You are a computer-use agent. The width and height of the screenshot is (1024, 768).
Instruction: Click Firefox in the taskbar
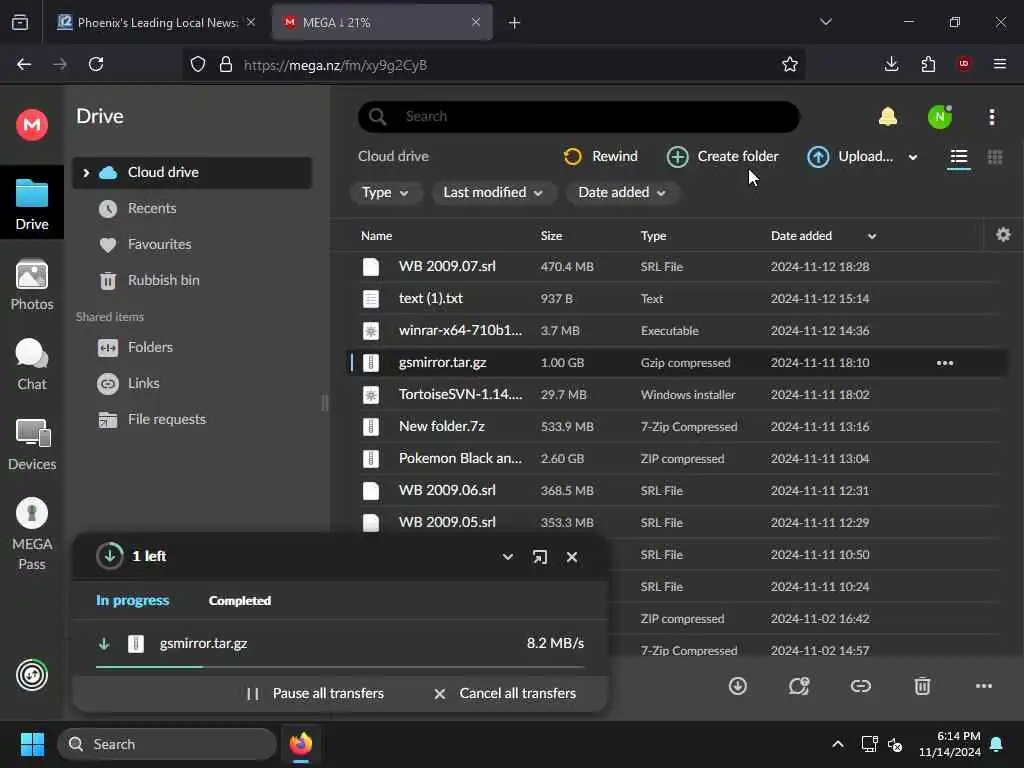[300, 744]
